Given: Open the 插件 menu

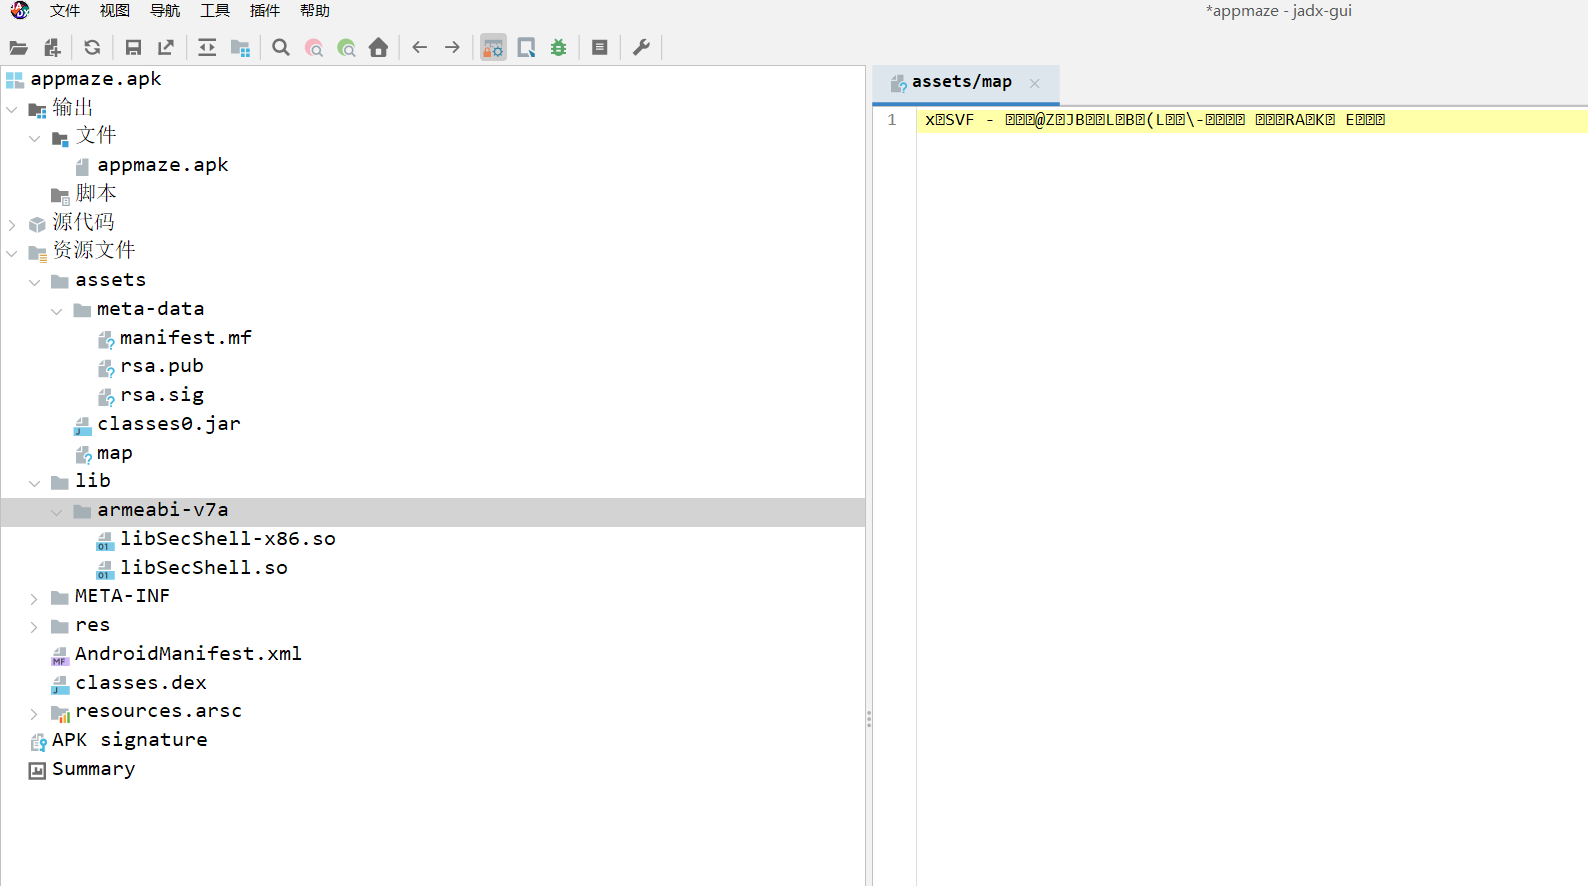Looking at the screenshot, I should coord(265,10).
